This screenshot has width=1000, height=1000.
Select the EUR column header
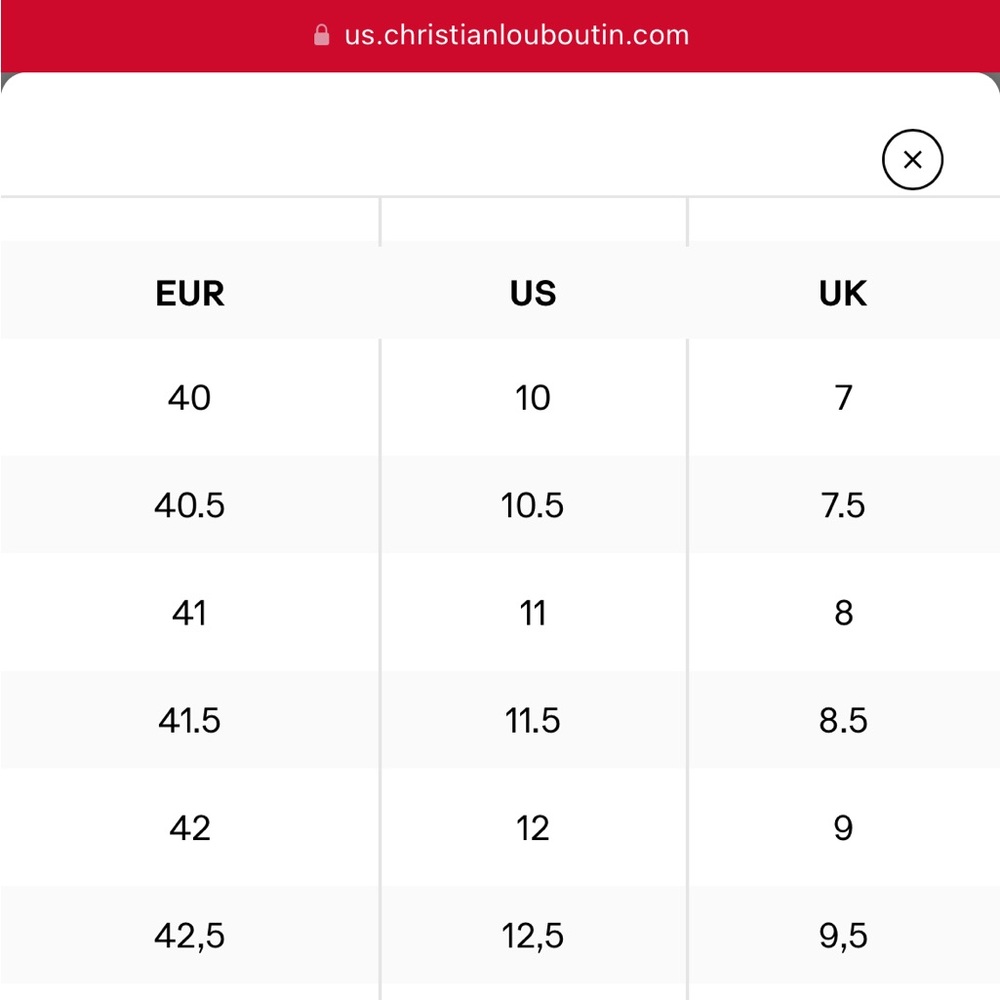tap(190, 293)
